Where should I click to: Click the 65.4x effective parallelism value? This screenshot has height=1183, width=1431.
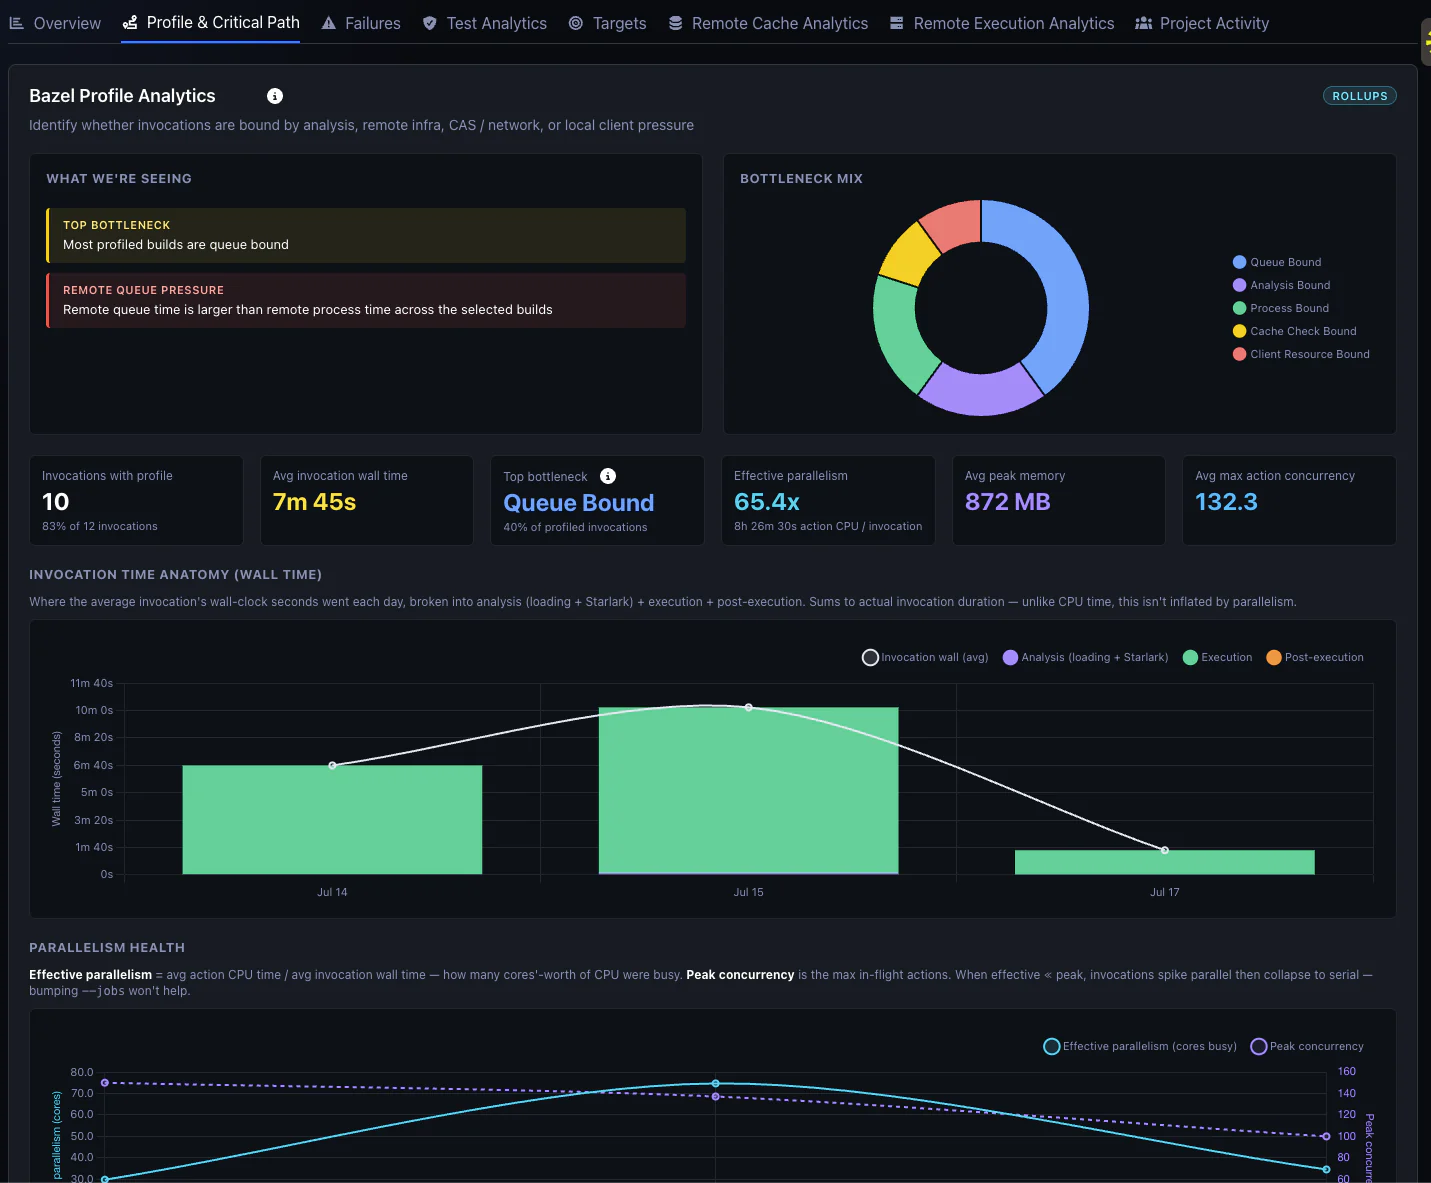pyautogui.click(x=767, y=502)
